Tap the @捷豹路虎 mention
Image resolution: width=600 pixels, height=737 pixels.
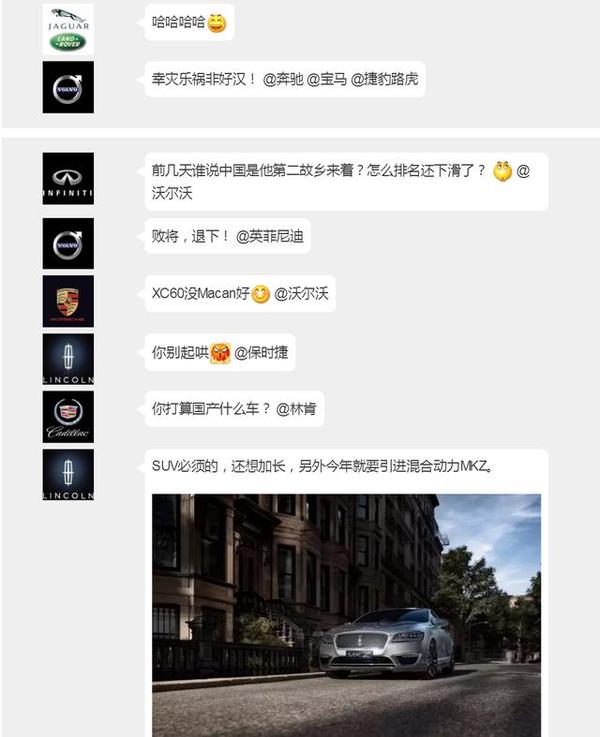click(384, 79)
